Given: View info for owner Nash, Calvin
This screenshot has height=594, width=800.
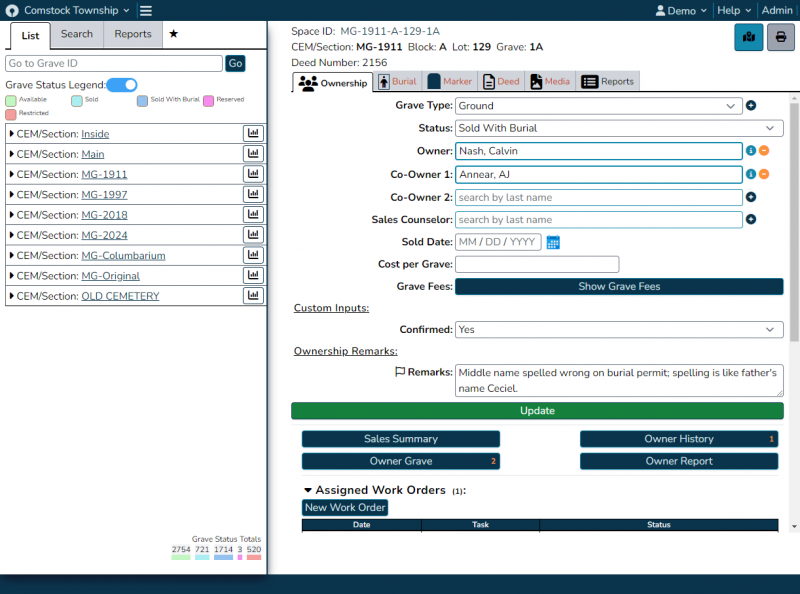Looking at the screenshot, I should click(x=751, y=151).
